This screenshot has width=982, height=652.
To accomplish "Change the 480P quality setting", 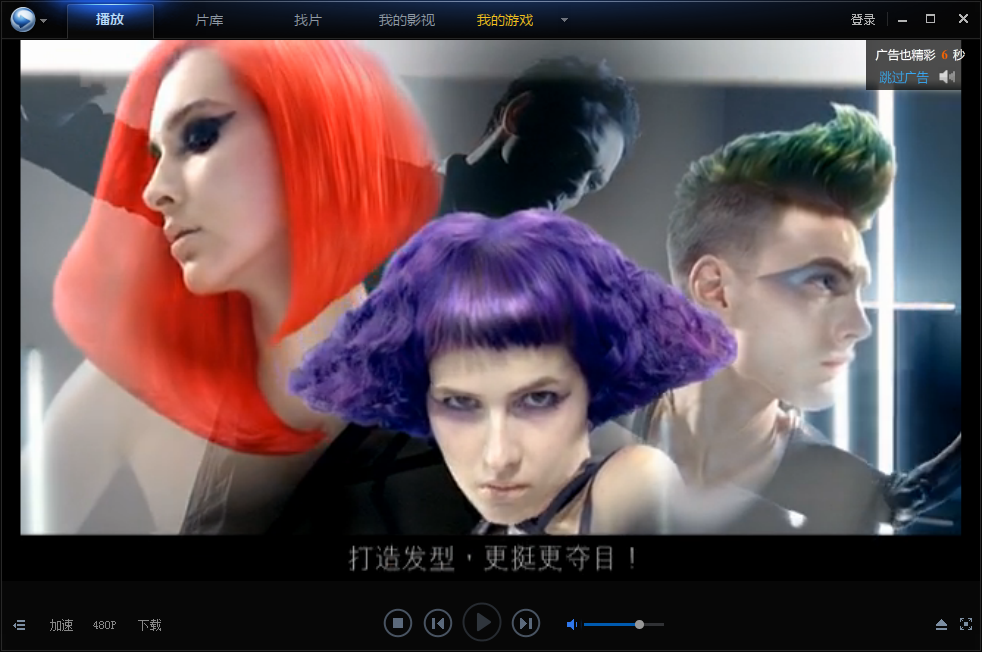I will click(105, 625).
